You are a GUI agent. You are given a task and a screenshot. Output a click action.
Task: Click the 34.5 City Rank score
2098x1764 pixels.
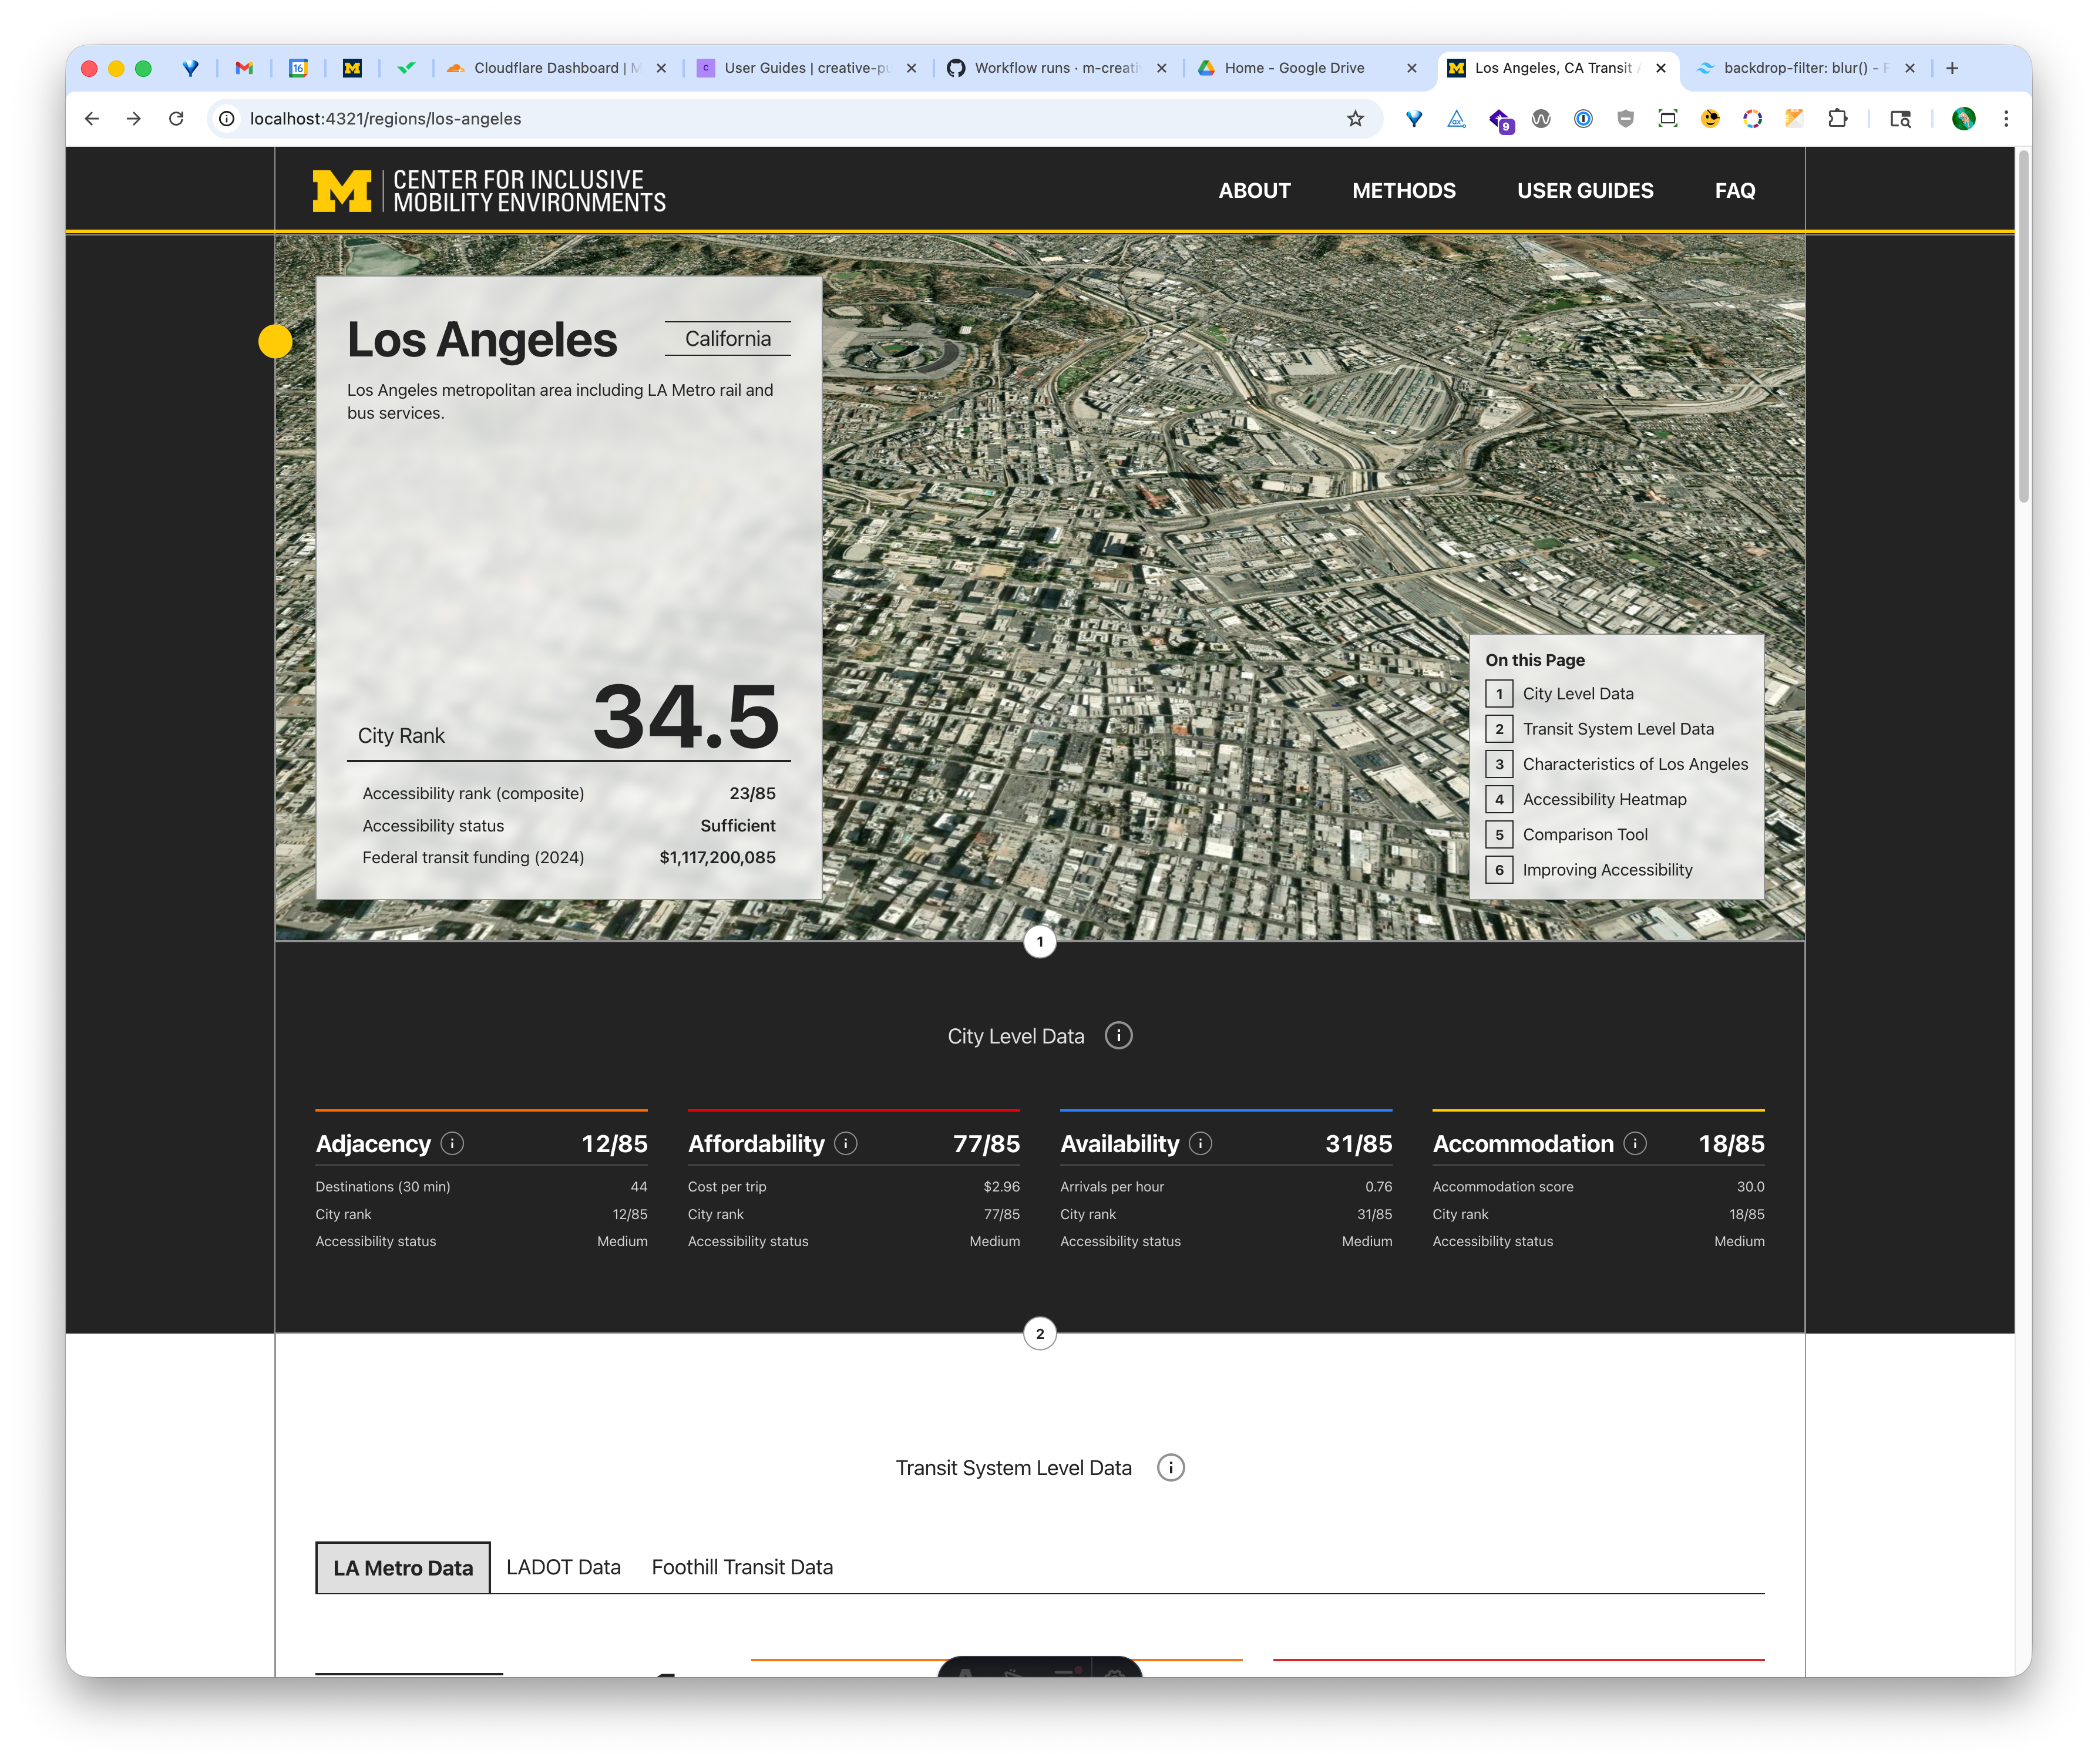[685, 716]
